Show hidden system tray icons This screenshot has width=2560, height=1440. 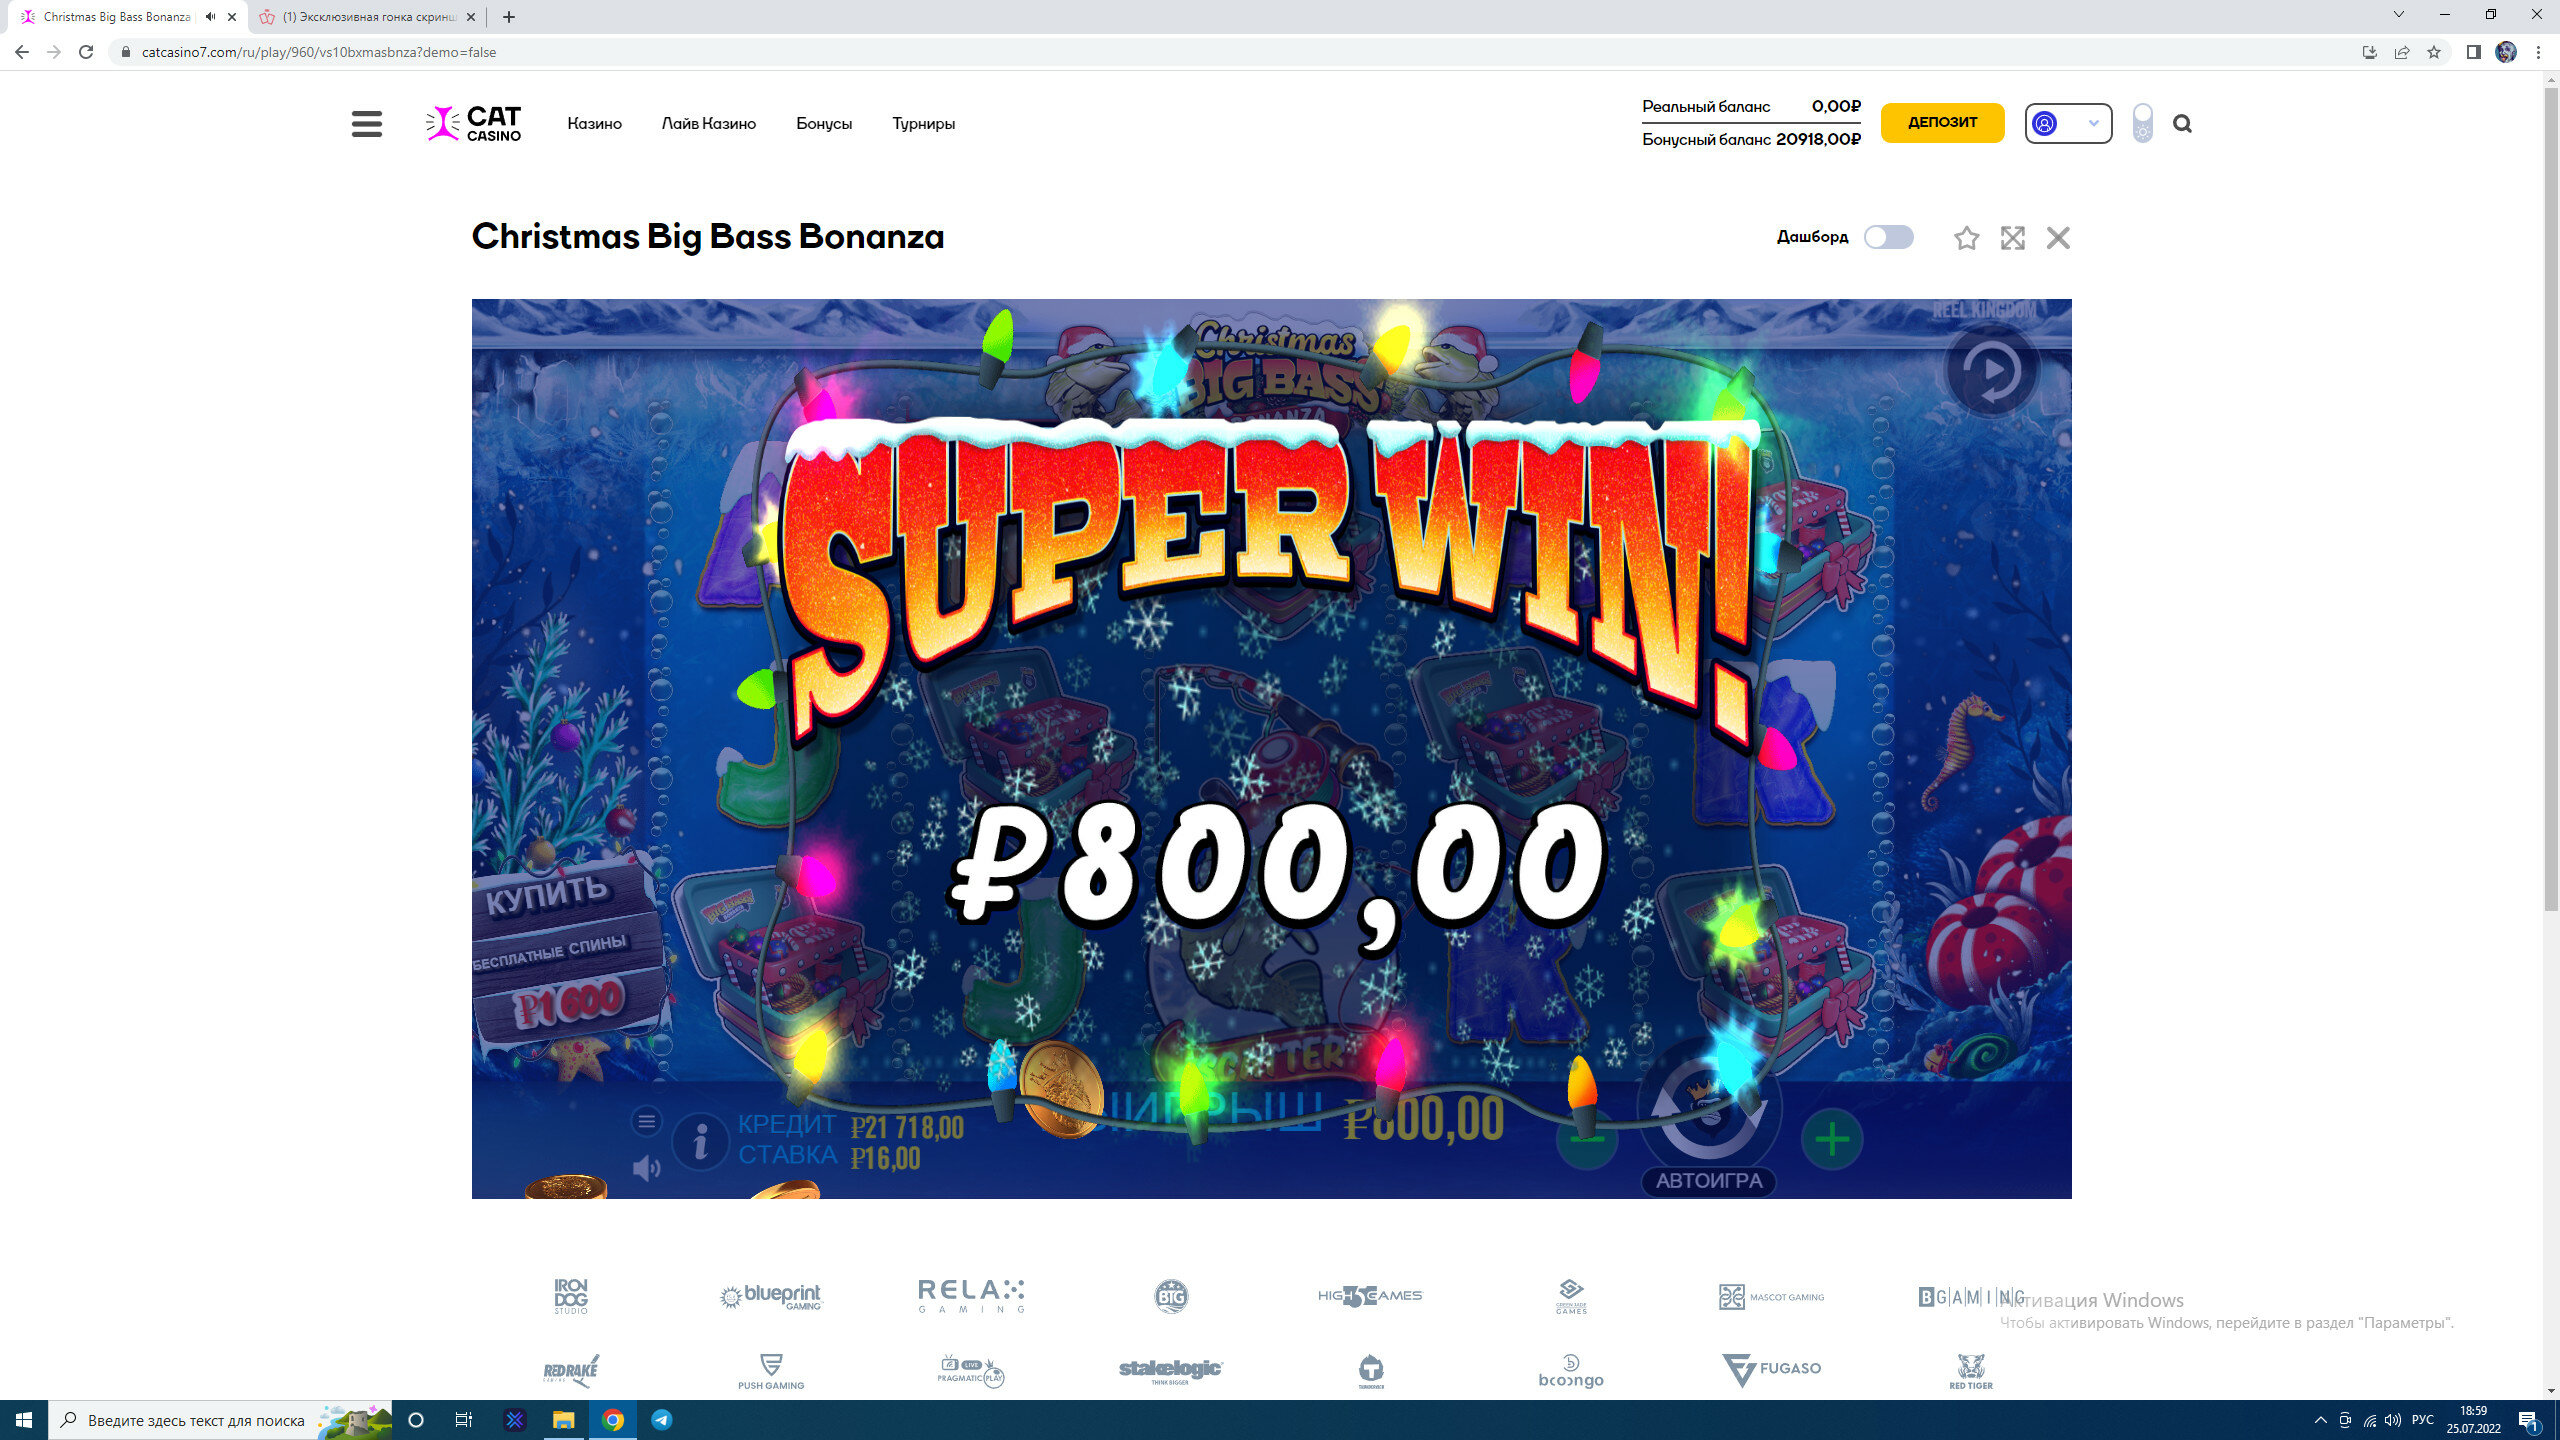[x=2320, y=1420]
